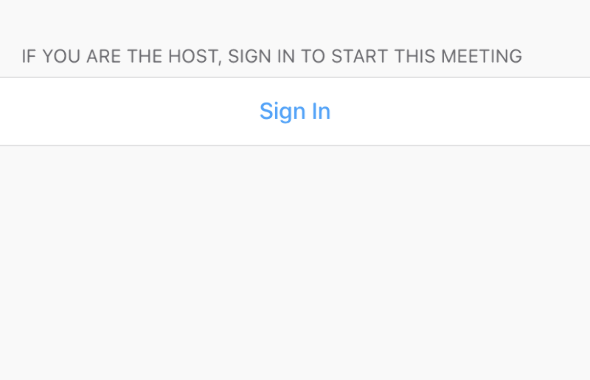Viewport: 590px width, 380px height.
Task: Sign in as the meeting host
Action: coord(295,111)
